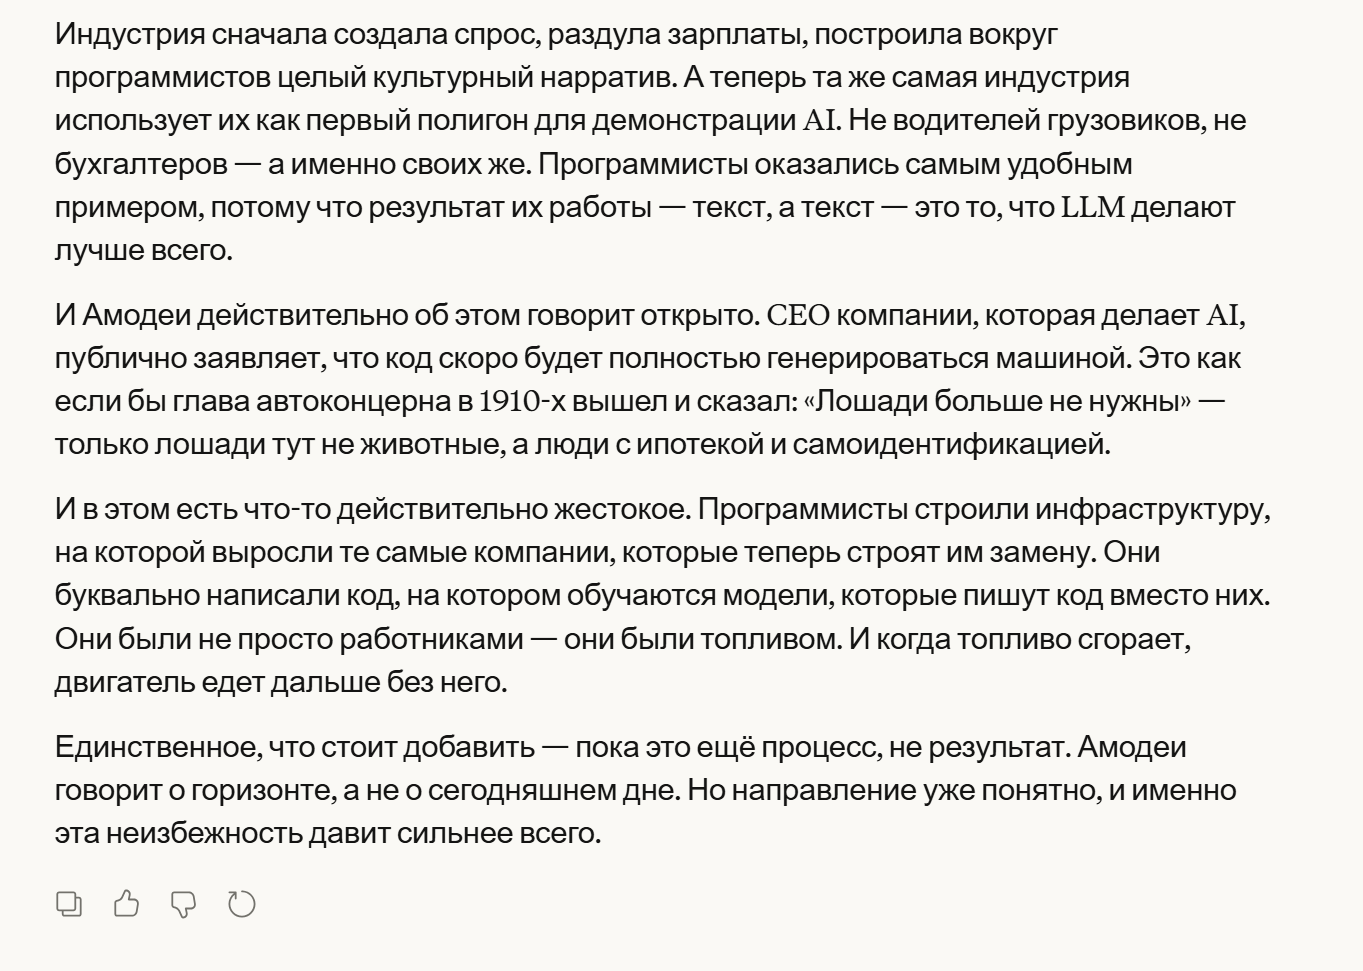This screenshot has height=971, width=1363.
Task: Click the word "инфраструктуру" in the third paragraph
Action: pyautogui.click(x=1152, y=509)
